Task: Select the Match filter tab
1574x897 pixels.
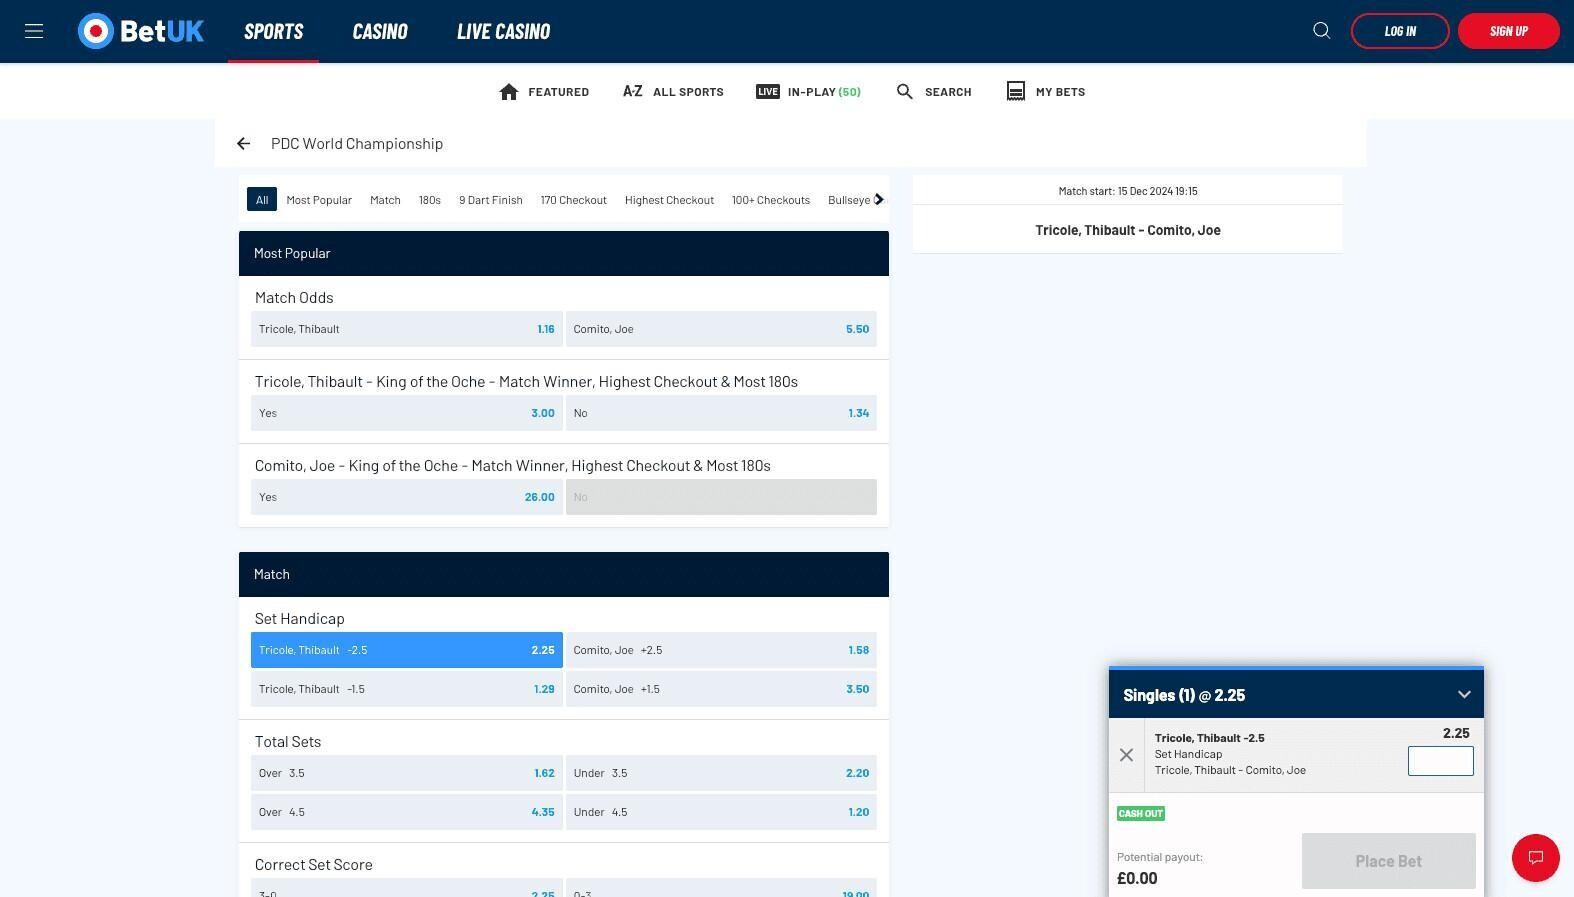Action: point(385,200)
